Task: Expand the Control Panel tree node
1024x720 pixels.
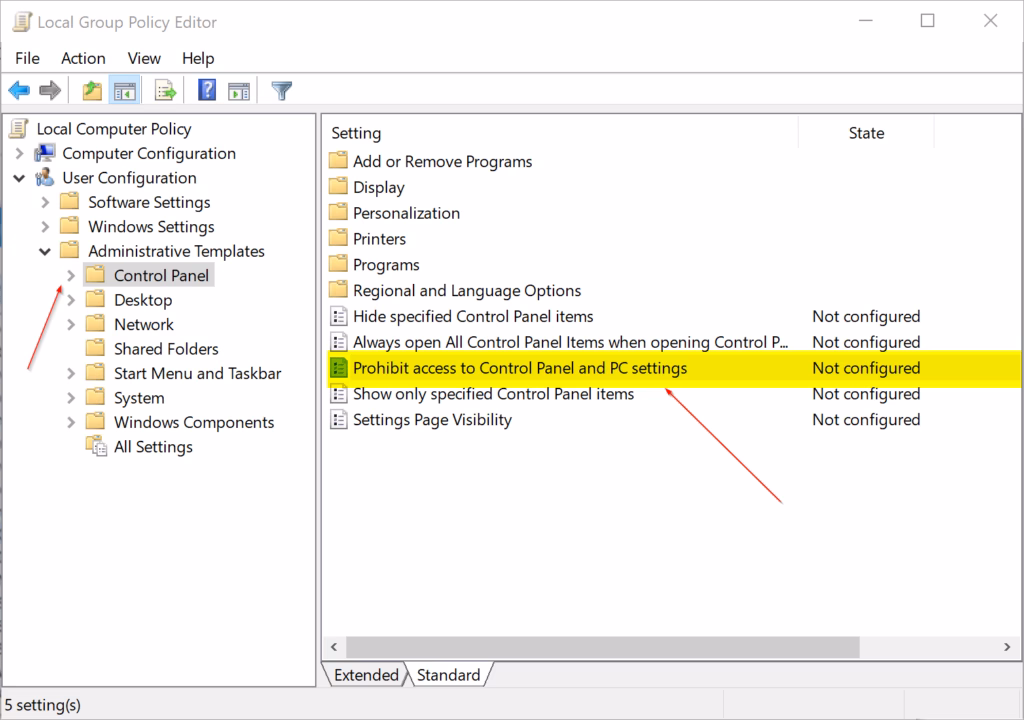Action: (x=70, y=276)
